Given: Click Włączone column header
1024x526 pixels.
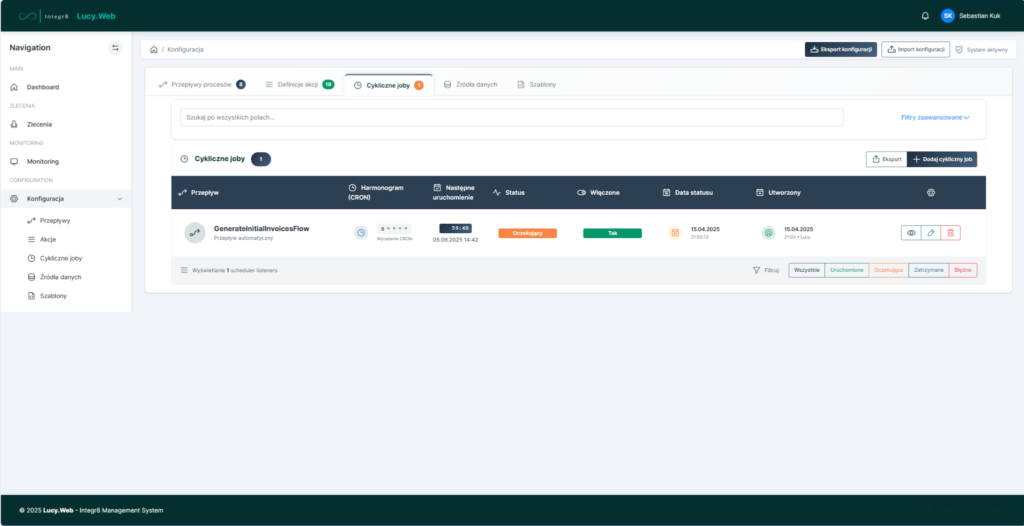Looking at the screenshot, I should [x=598, y=193].
